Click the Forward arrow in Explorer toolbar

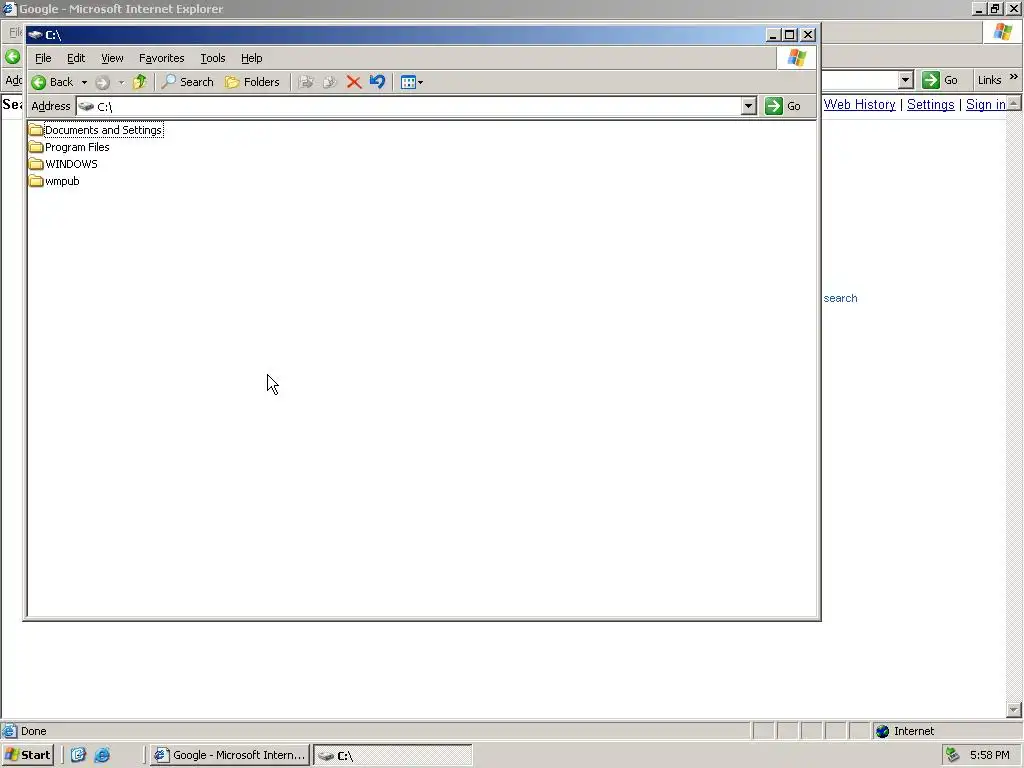[103, 82]
